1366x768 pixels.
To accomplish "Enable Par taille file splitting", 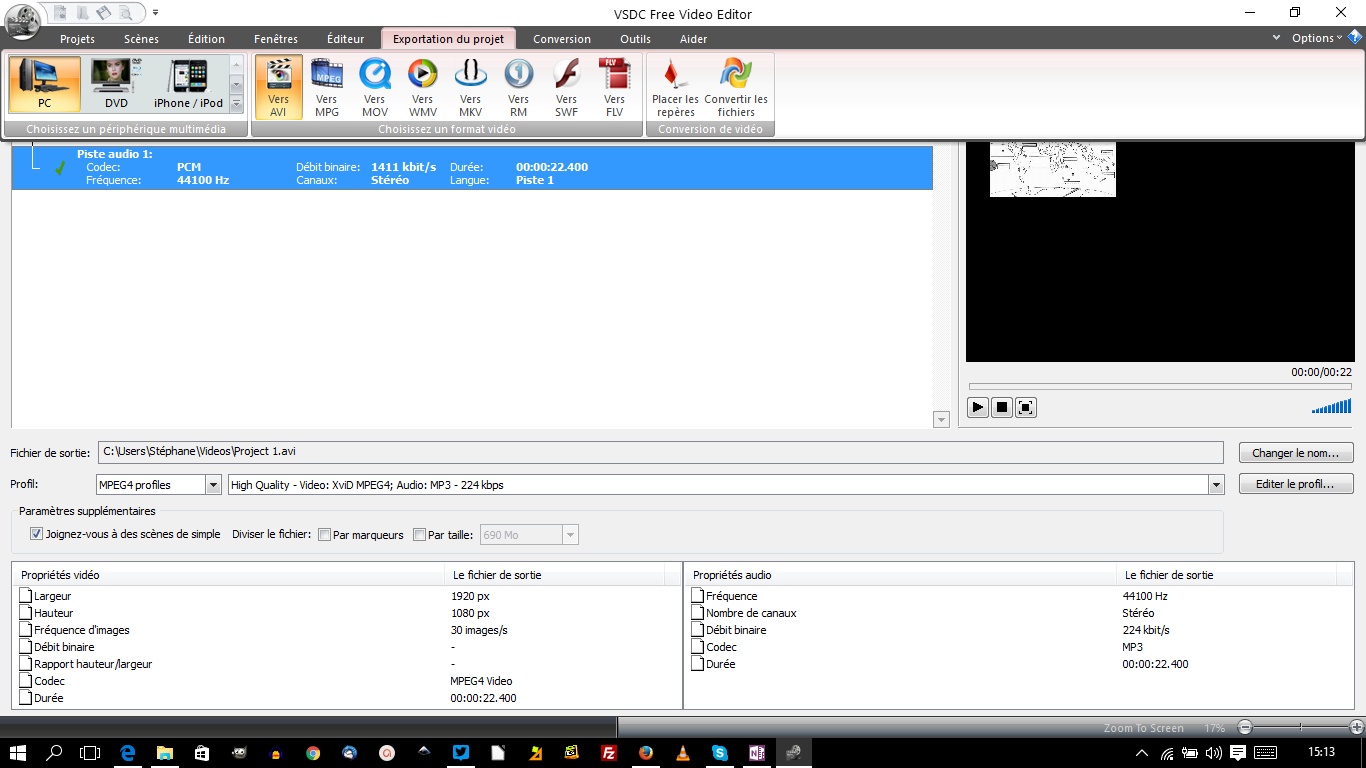I will [x=419, y=535].
